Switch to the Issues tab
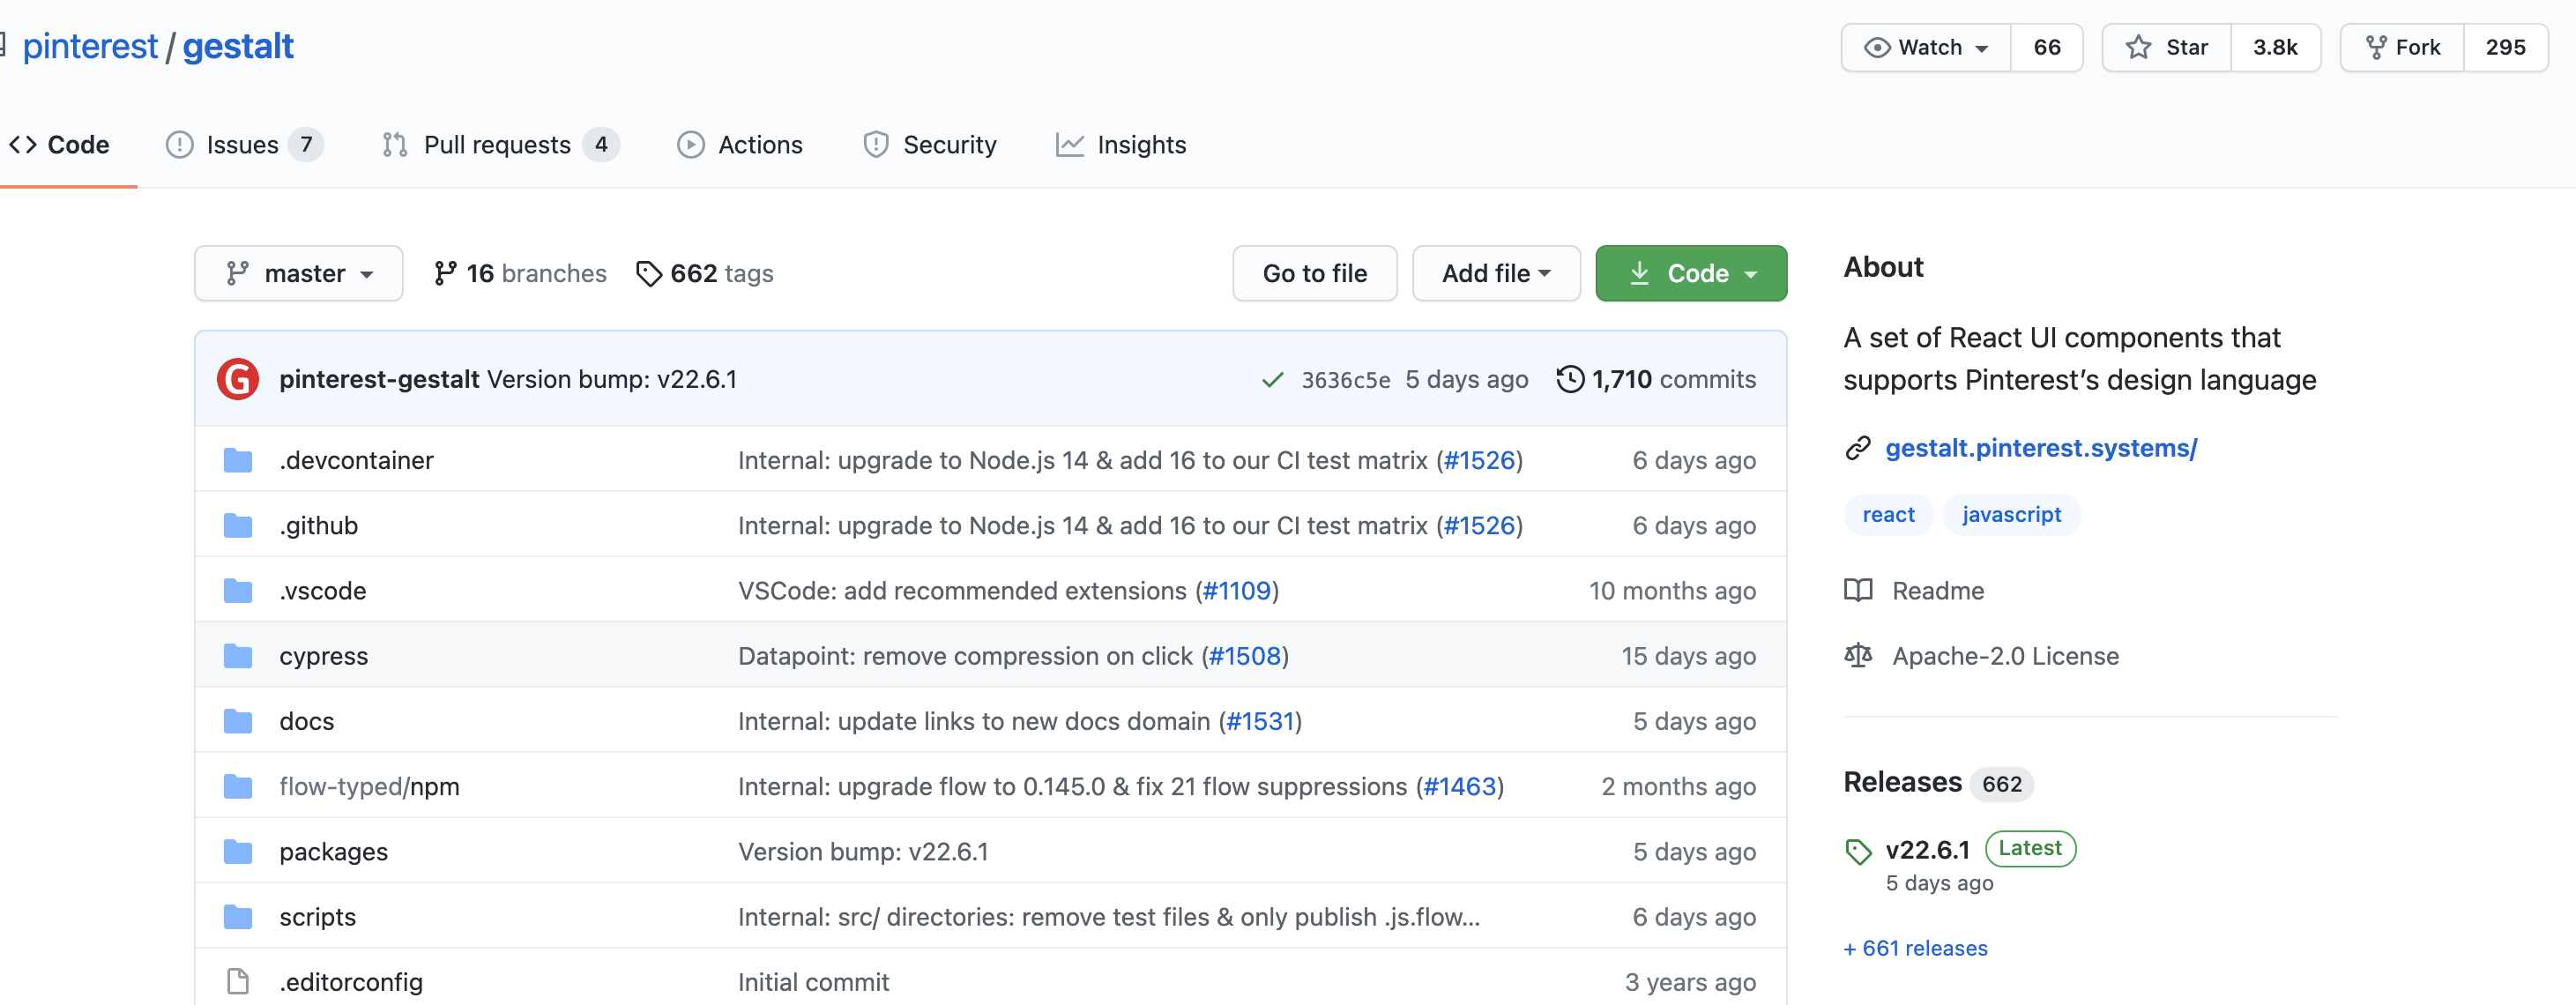This screenshot has height=1005, width=2576. (x=242, y=145)
